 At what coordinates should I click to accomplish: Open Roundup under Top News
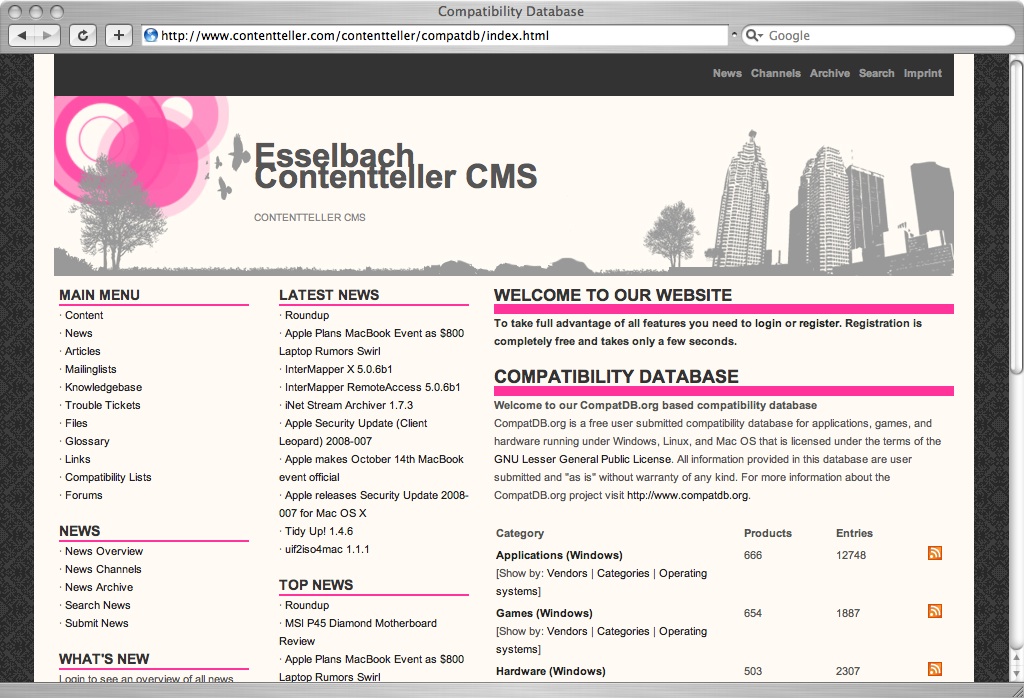(x=307, y=605)
